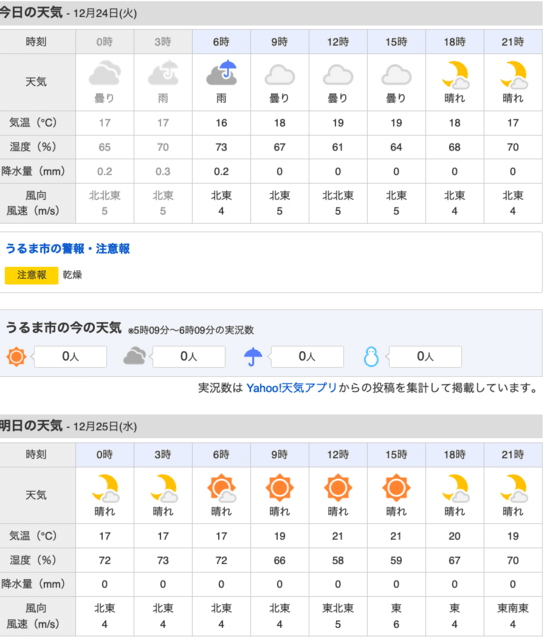Click the gray cloud icon in current weather reports

coord(134,356)
